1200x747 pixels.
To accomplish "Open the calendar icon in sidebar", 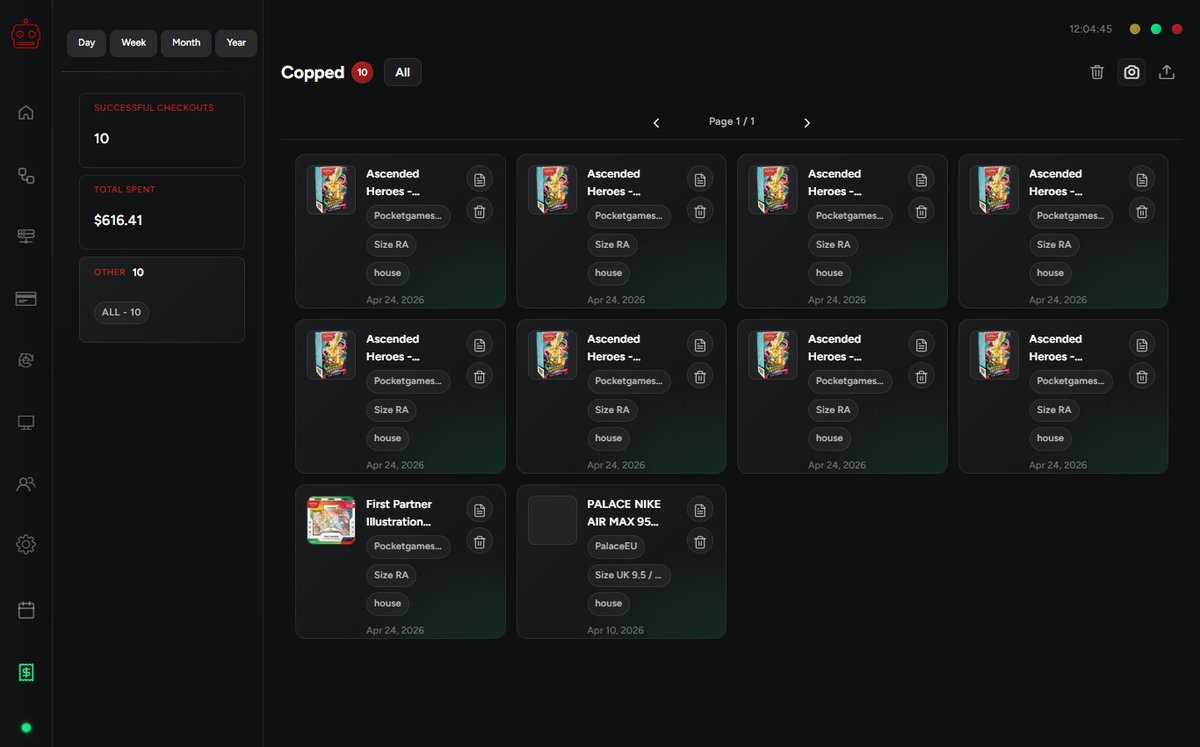I will (x=26, y=609).
